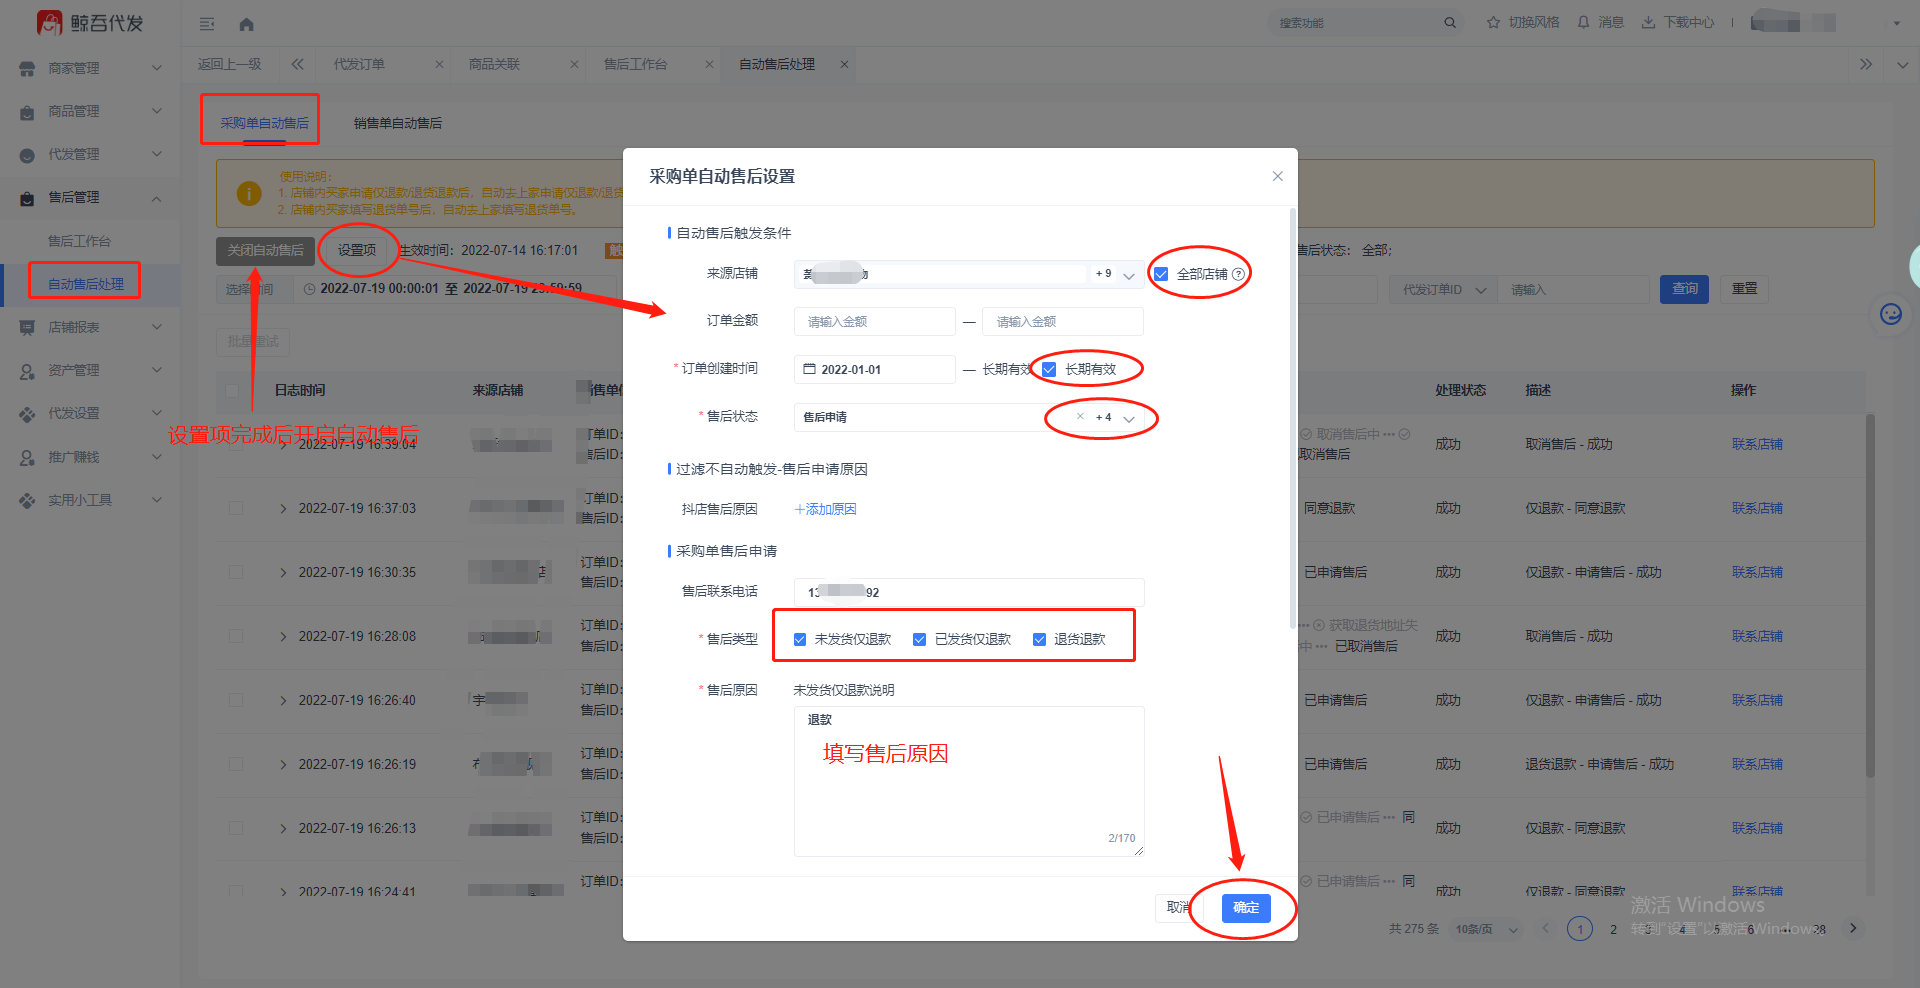
Task: Close the 售后工作台 tab
Action: coord(709,64)
